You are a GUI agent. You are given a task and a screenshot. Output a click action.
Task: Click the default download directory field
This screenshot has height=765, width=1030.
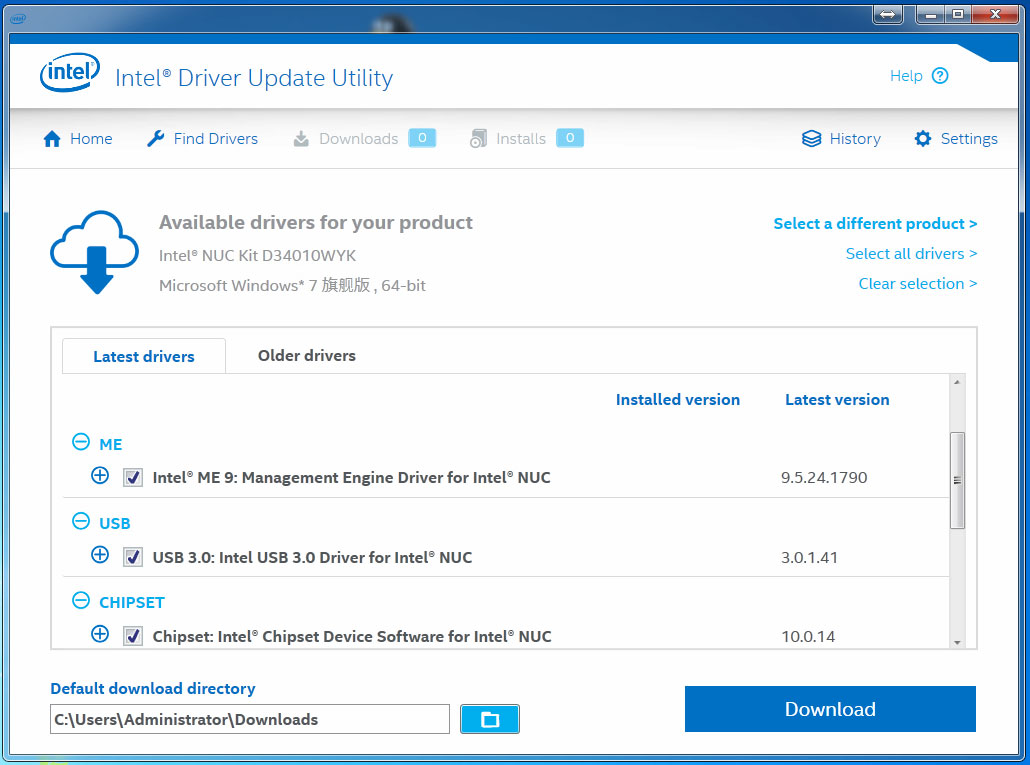(x=250, y=719)
